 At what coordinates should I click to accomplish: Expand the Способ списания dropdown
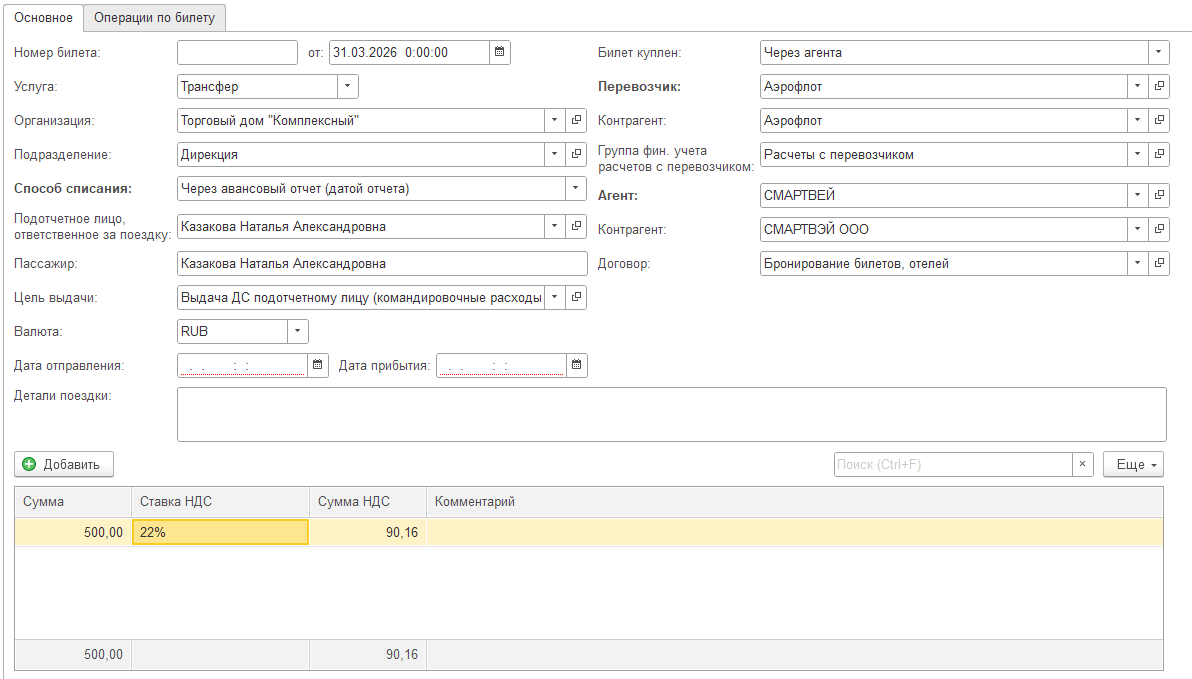[x=576, y=189]
